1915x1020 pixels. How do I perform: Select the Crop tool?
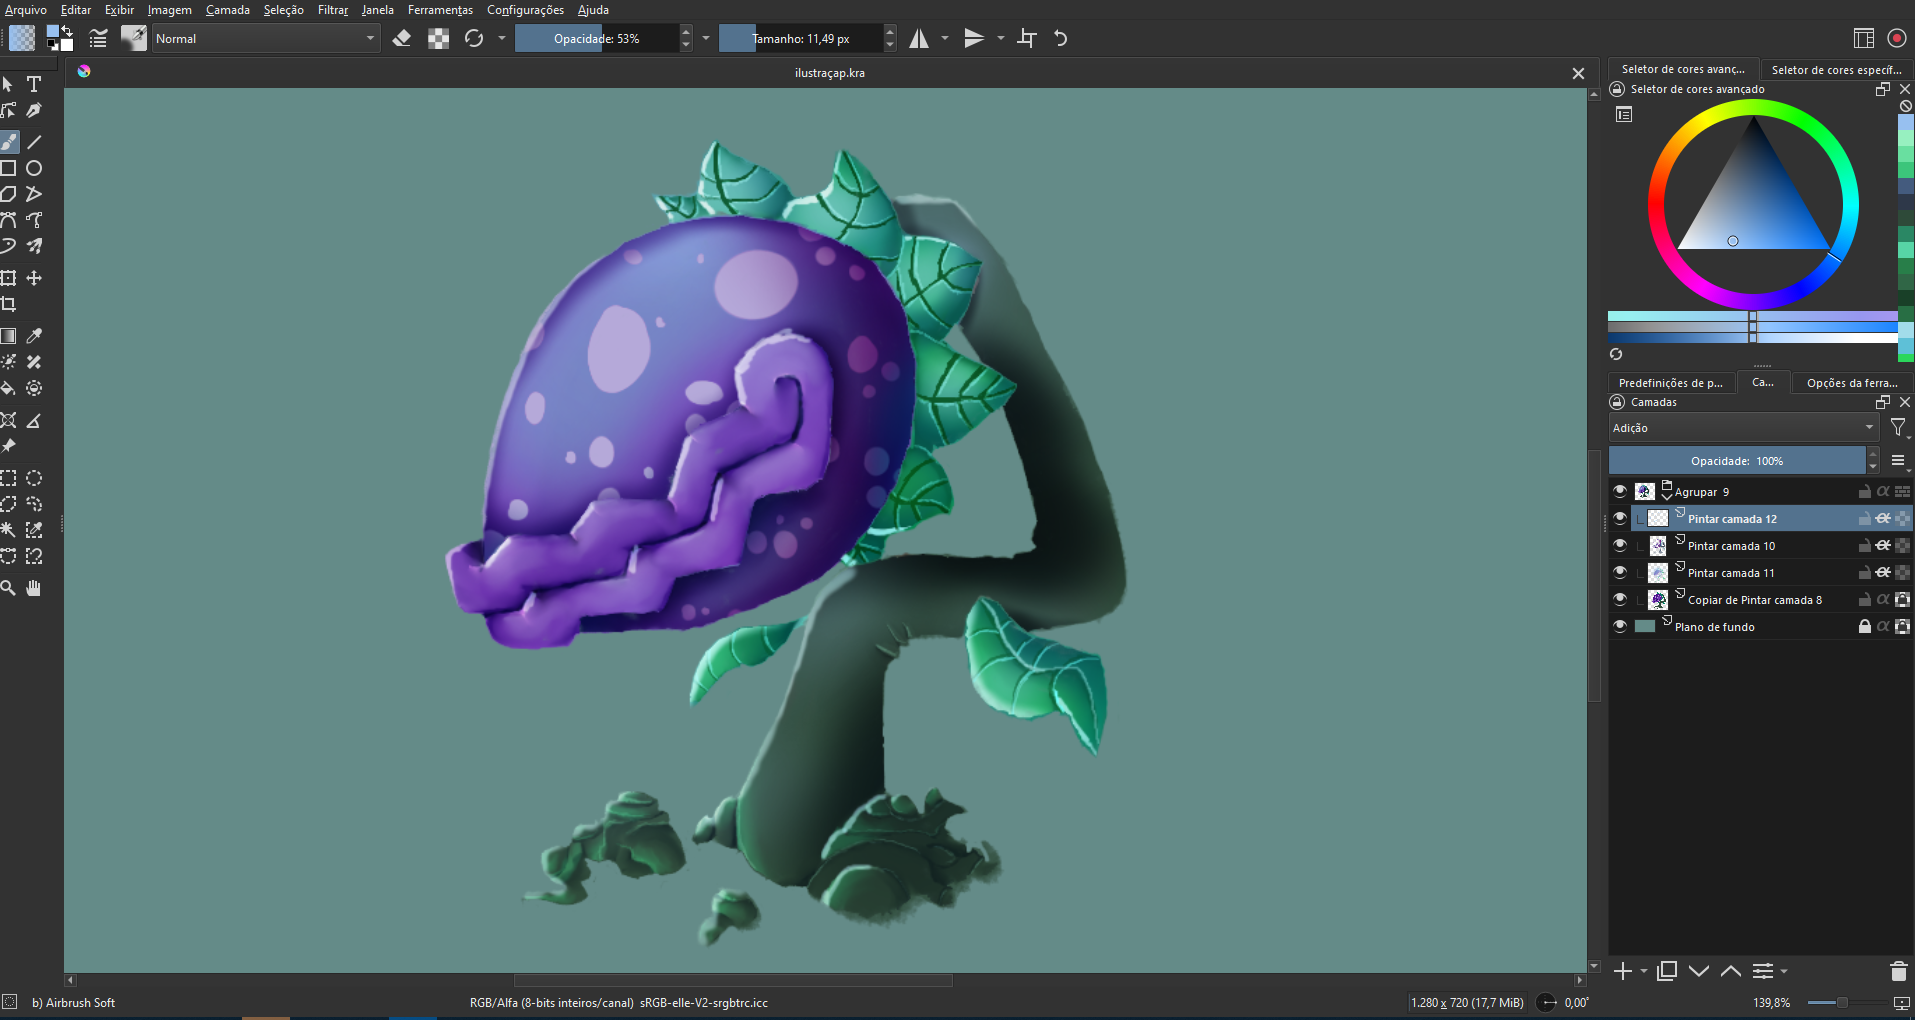[x=9, y=304]
